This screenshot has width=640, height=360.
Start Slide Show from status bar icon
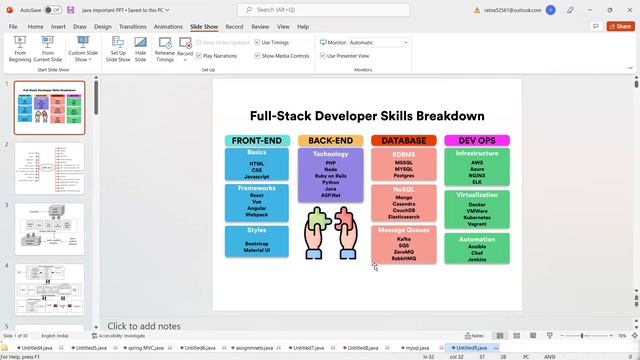549,336
